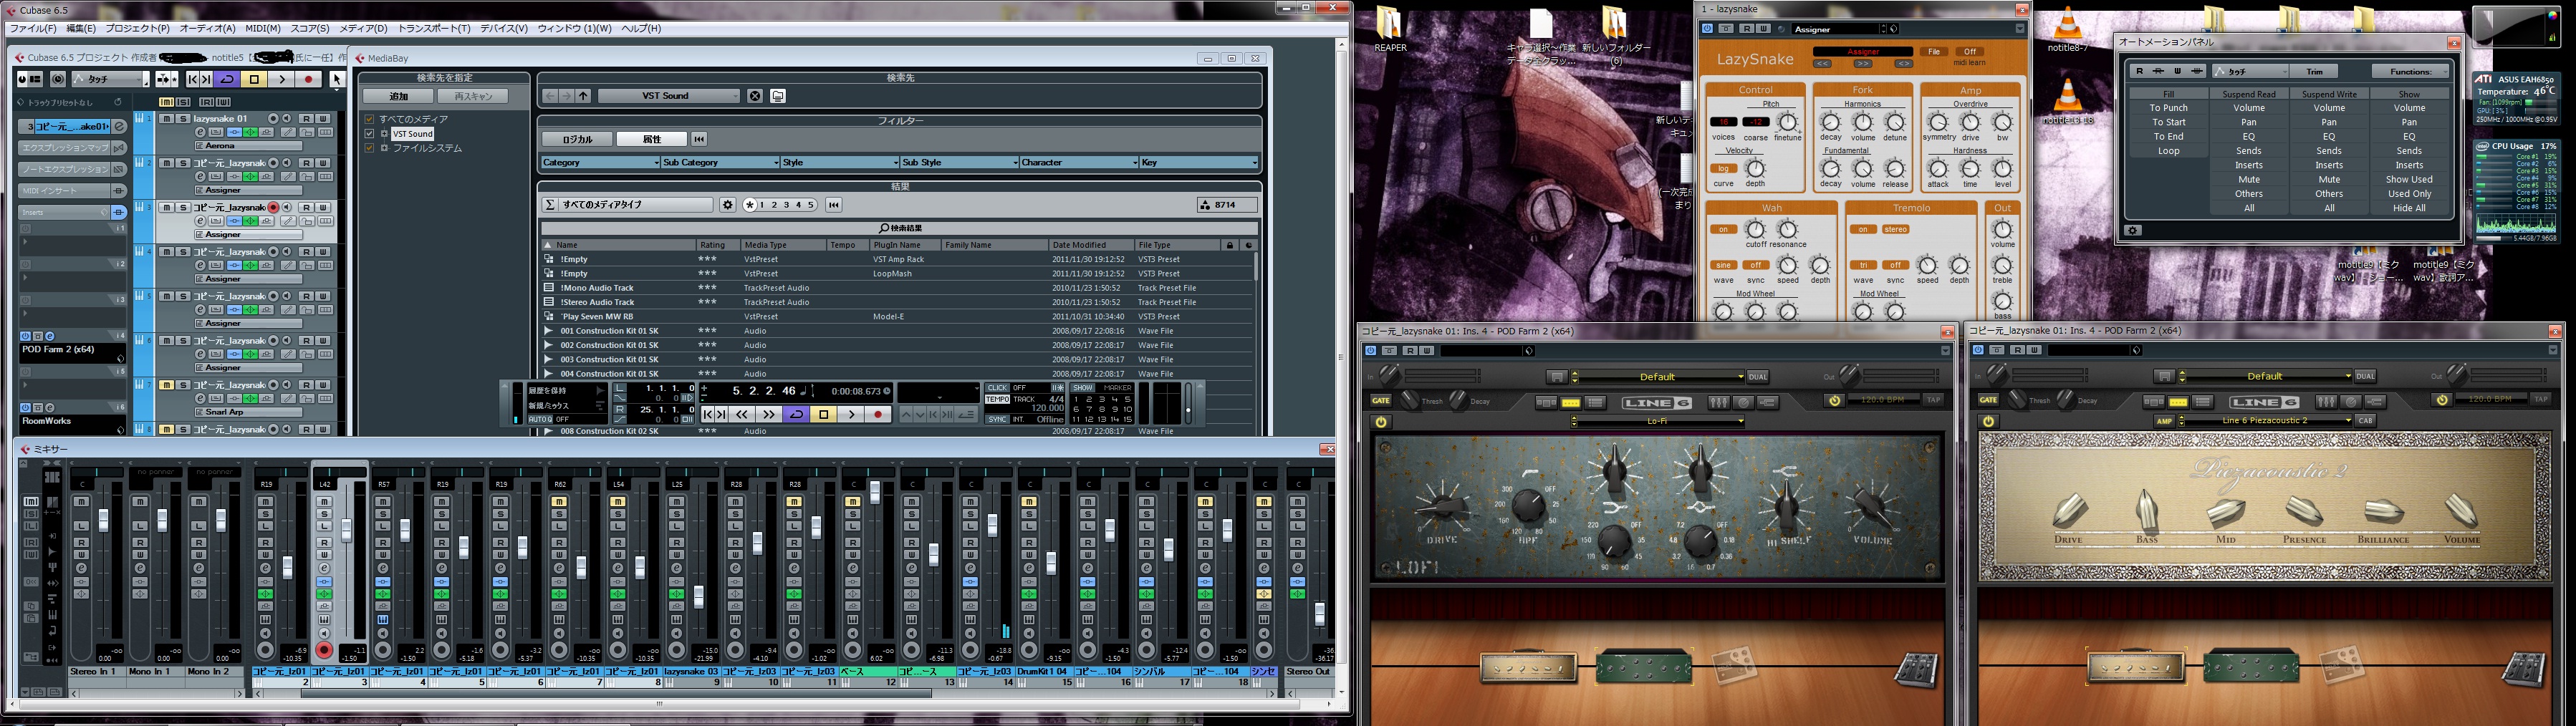Open the results gear settings in MediaBay

pyautogui.click(x=728, y=205)
